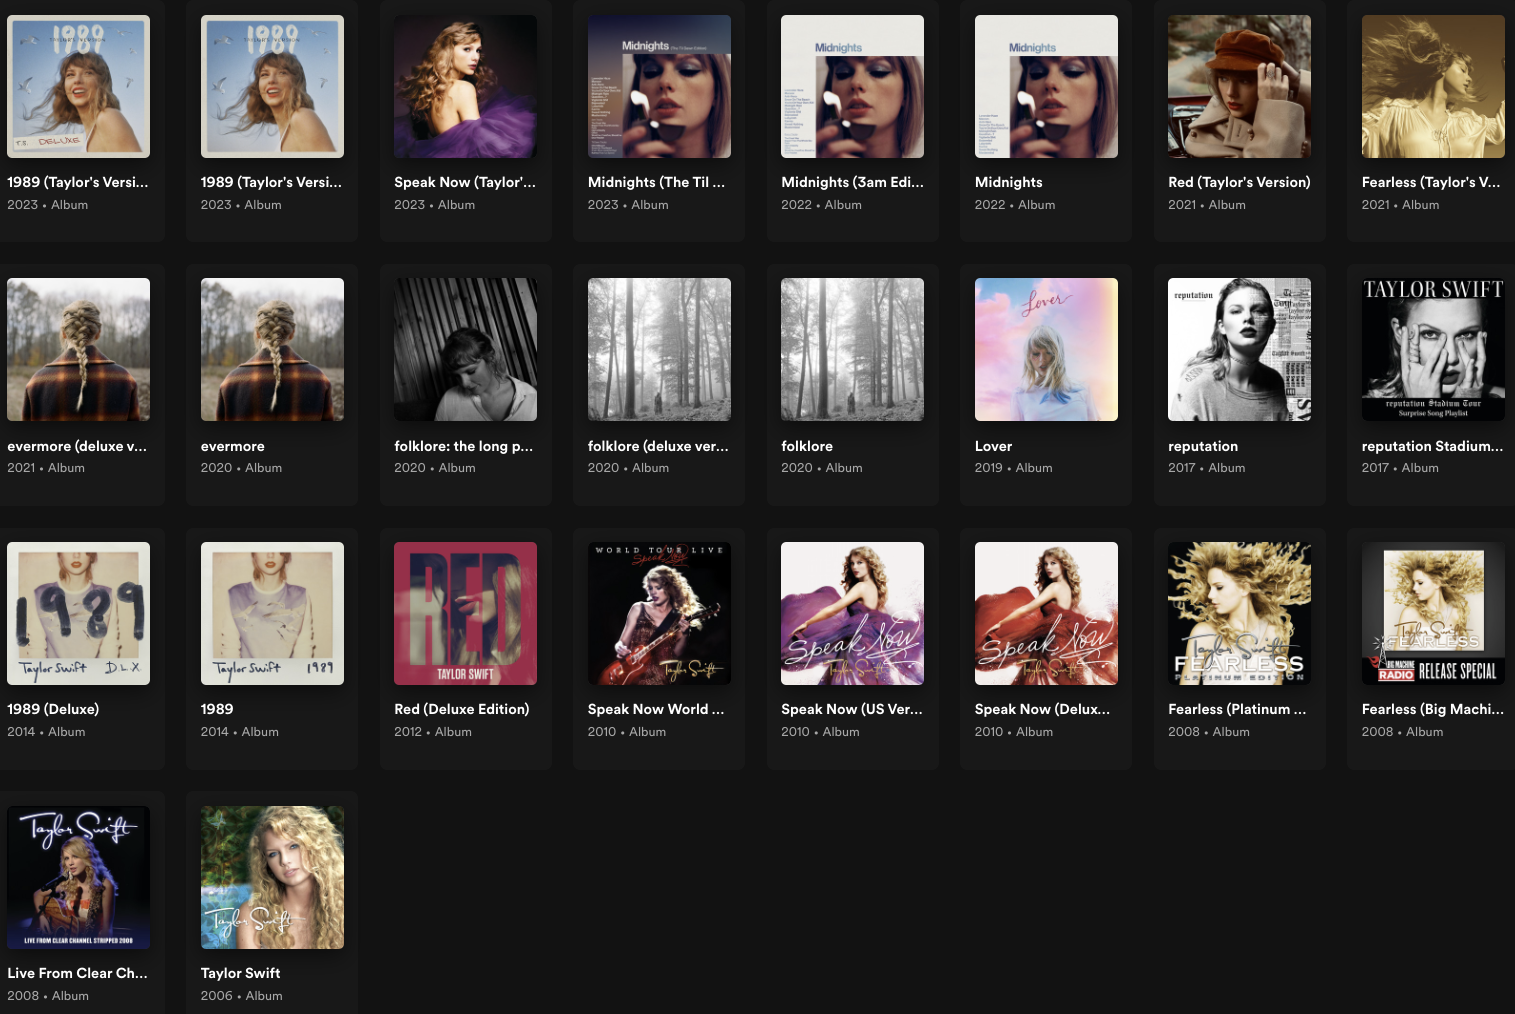The image size is (1515, 1014).
Task: Open Fearless (Taylor's V... sepia cover
Action: (x=1433, y=86)
